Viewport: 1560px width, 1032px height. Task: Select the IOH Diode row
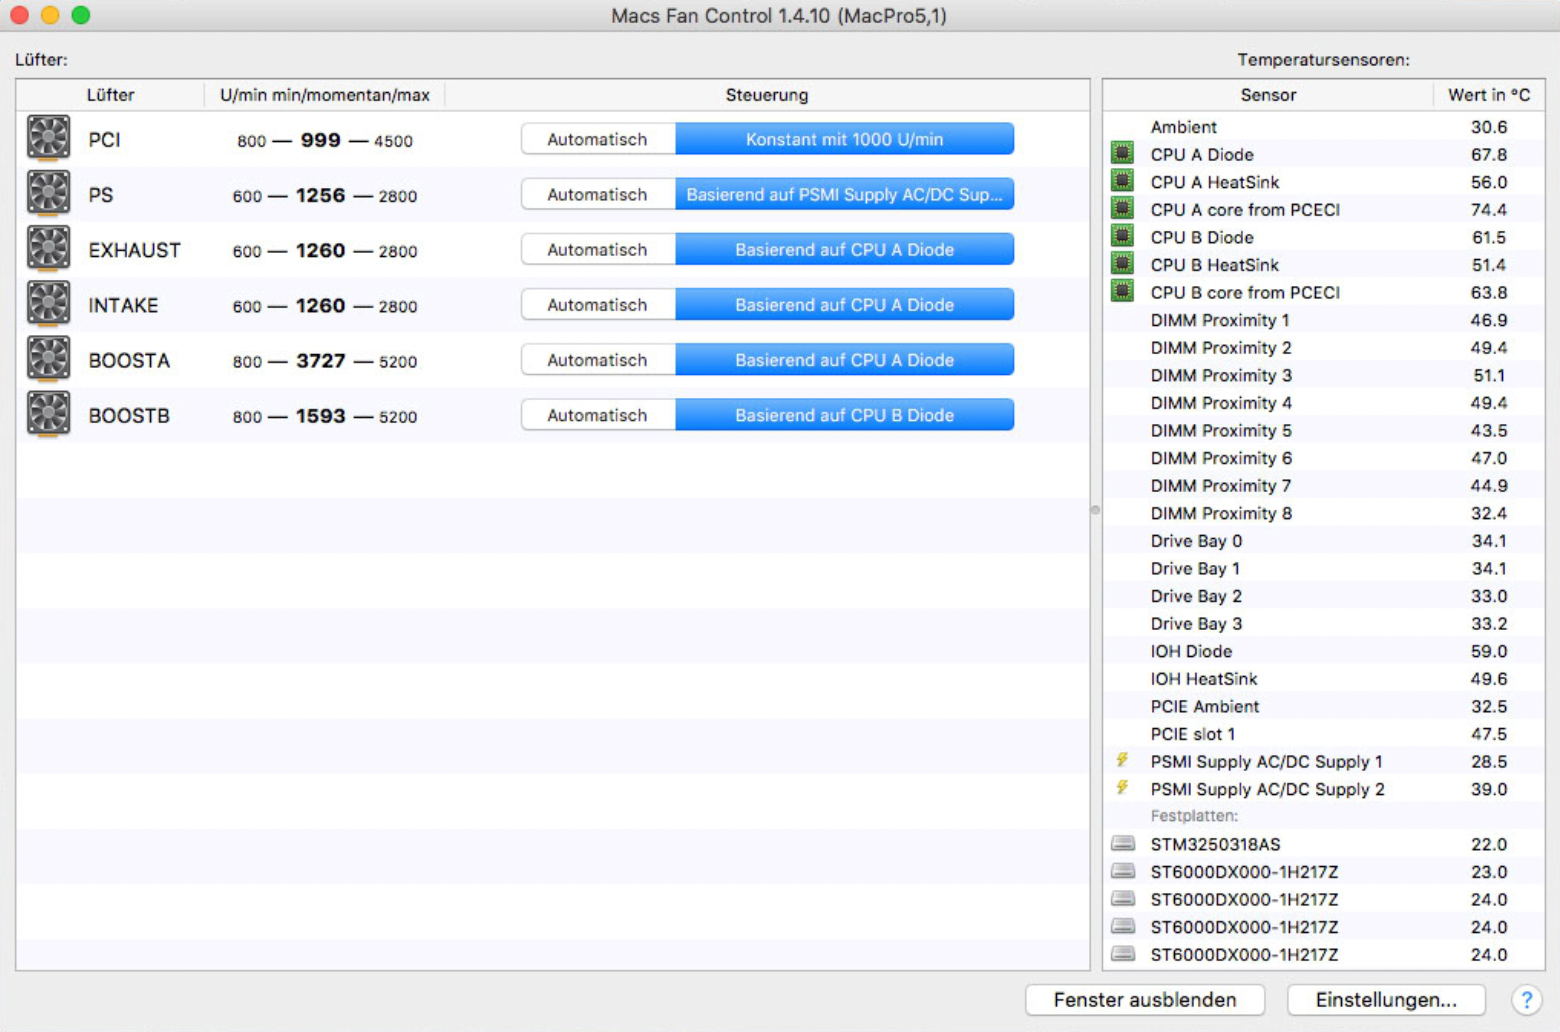tap(1324, 650)
